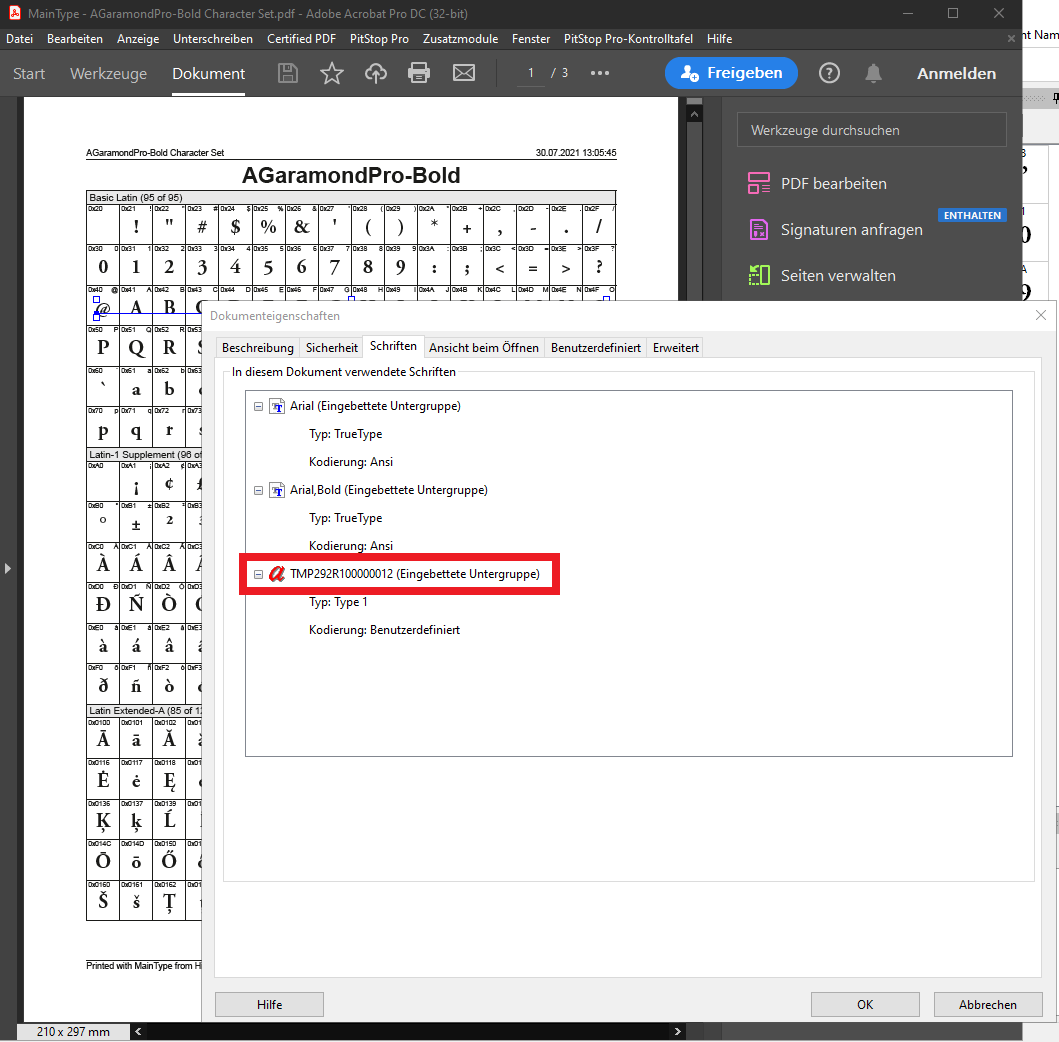1059x1042 pixels.
Task: Click the Seiten verwalten tool icon
Action: (x=758, y=276)
